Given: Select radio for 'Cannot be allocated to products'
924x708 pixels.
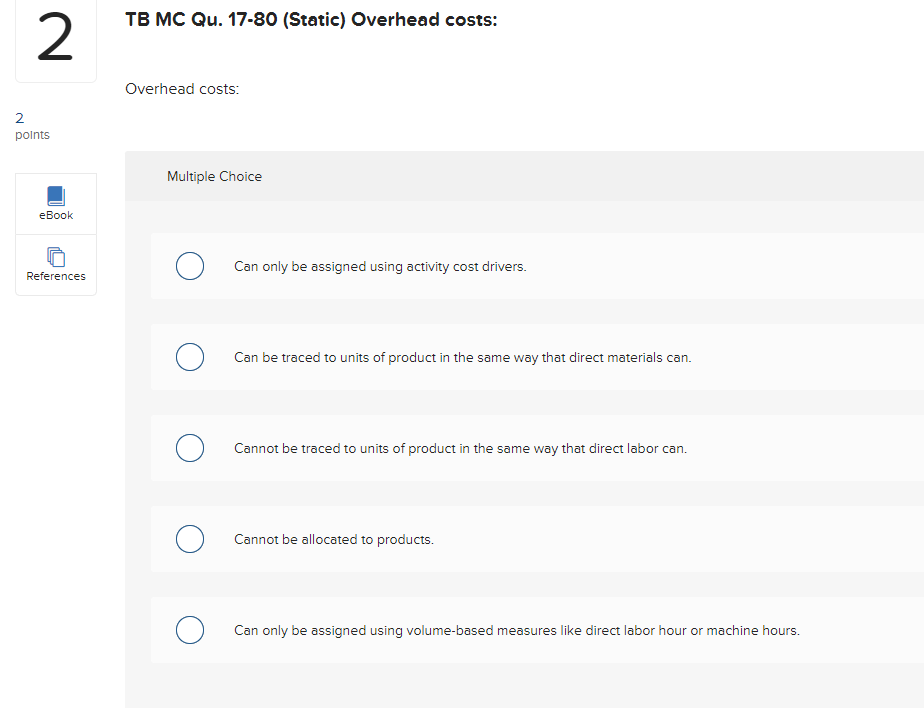Looking at the screenshot, I should pyautogui.click(x=190, y=539).
